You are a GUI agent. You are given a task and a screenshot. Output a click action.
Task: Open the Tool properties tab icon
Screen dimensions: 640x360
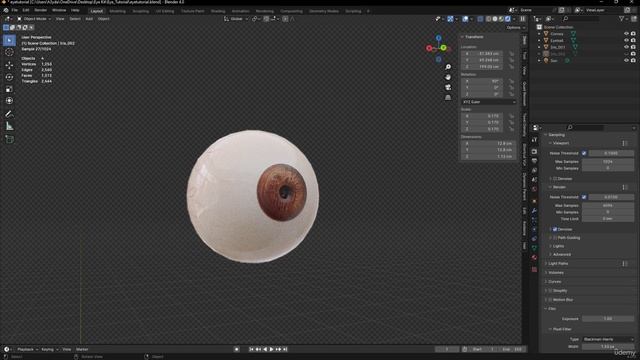click(534, 140)
